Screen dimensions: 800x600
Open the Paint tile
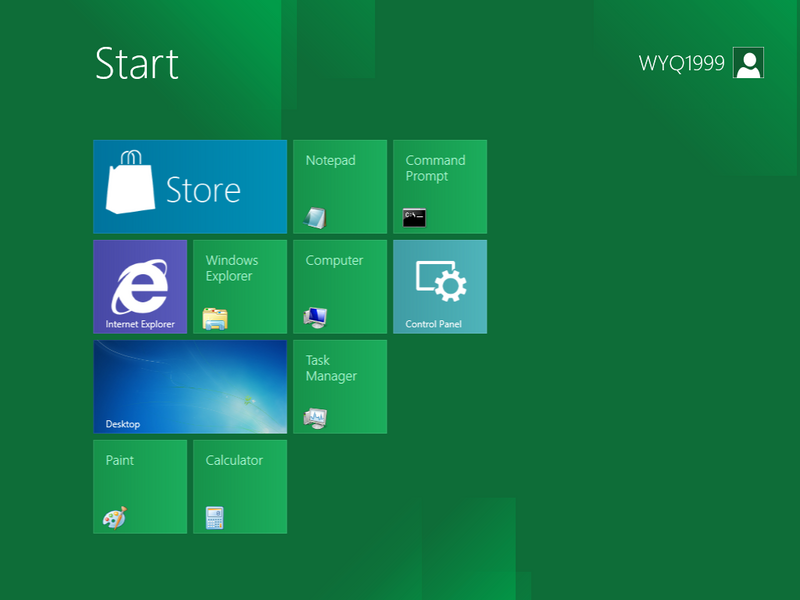(x=140, y=487)
